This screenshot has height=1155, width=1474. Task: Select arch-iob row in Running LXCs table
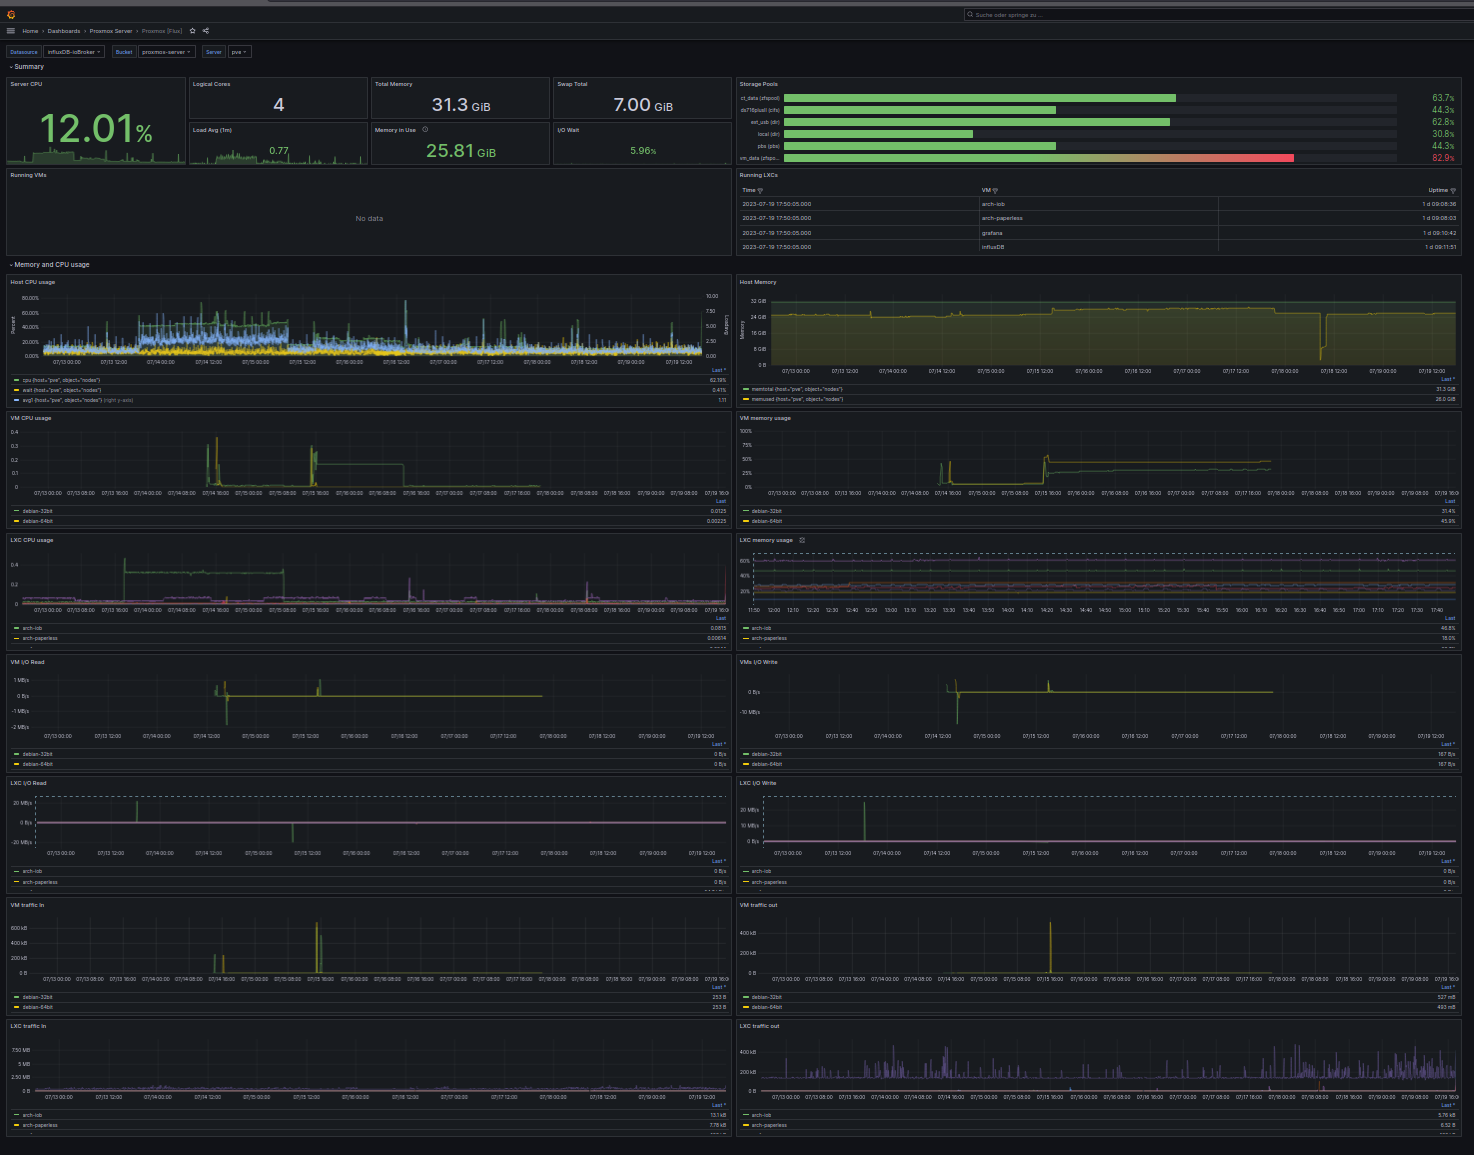click(x=1099, y=204)
